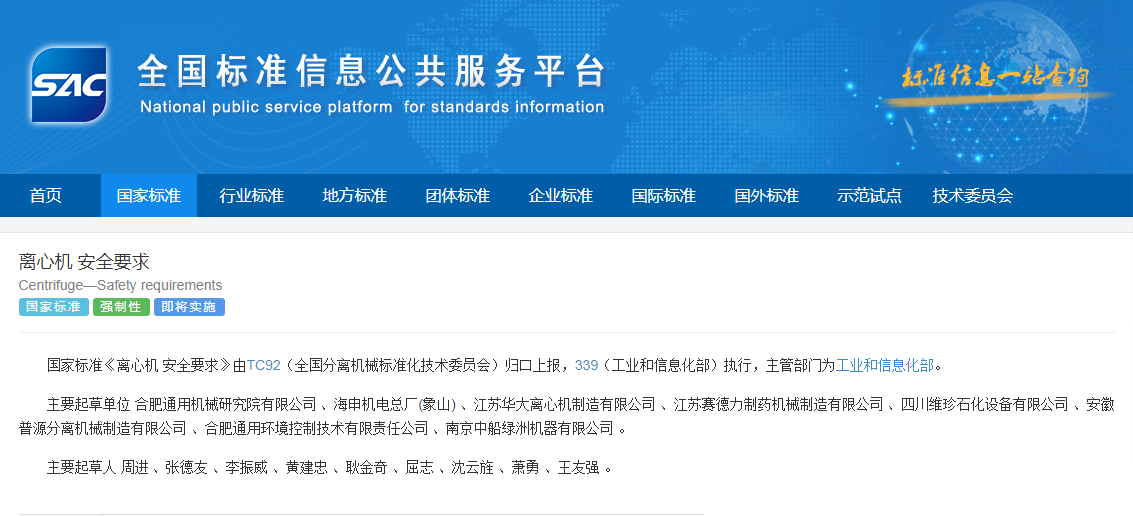Click the TC92 committee link

pyautogui.click(x=263, y=365)
